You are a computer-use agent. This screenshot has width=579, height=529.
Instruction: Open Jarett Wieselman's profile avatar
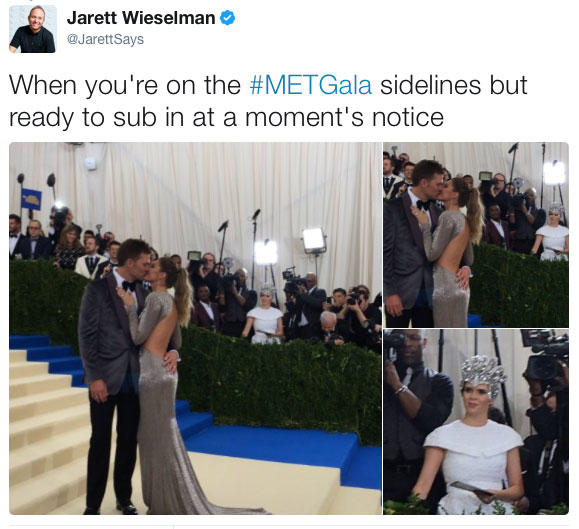coord(33,29)
